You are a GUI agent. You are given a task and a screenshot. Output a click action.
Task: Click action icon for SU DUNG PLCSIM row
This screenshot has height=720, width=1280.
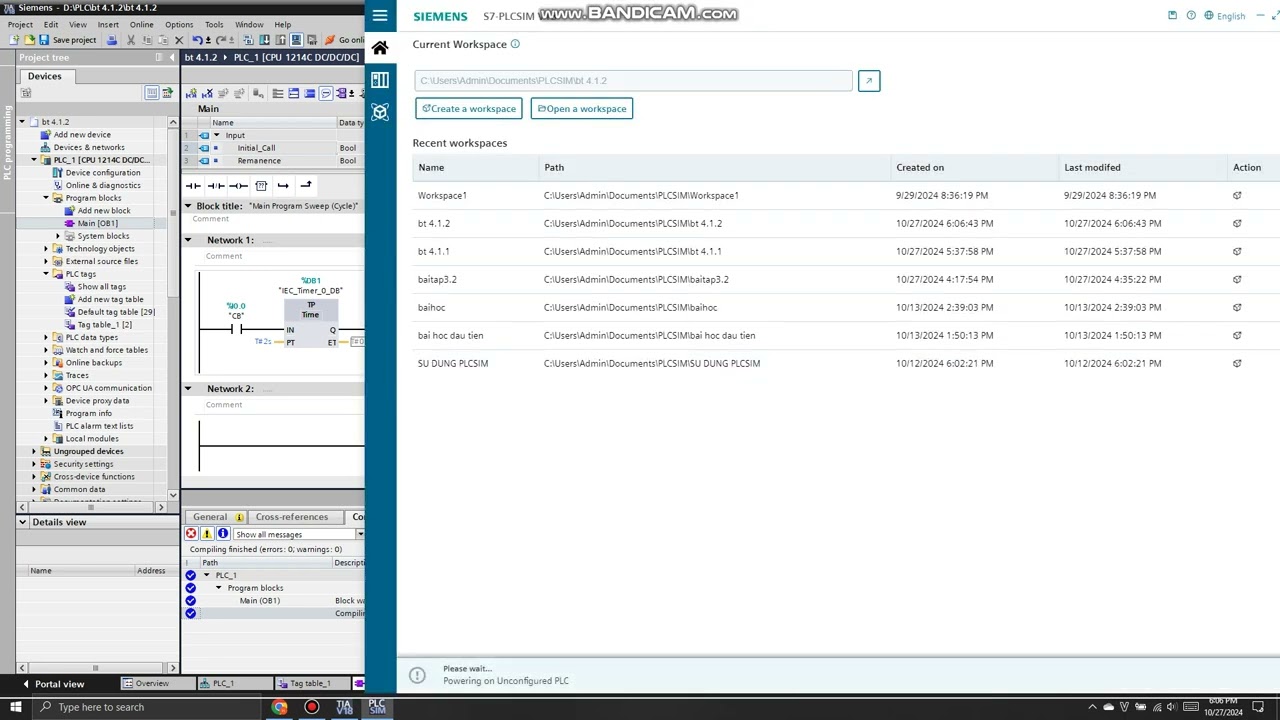tap(1237, 364)
